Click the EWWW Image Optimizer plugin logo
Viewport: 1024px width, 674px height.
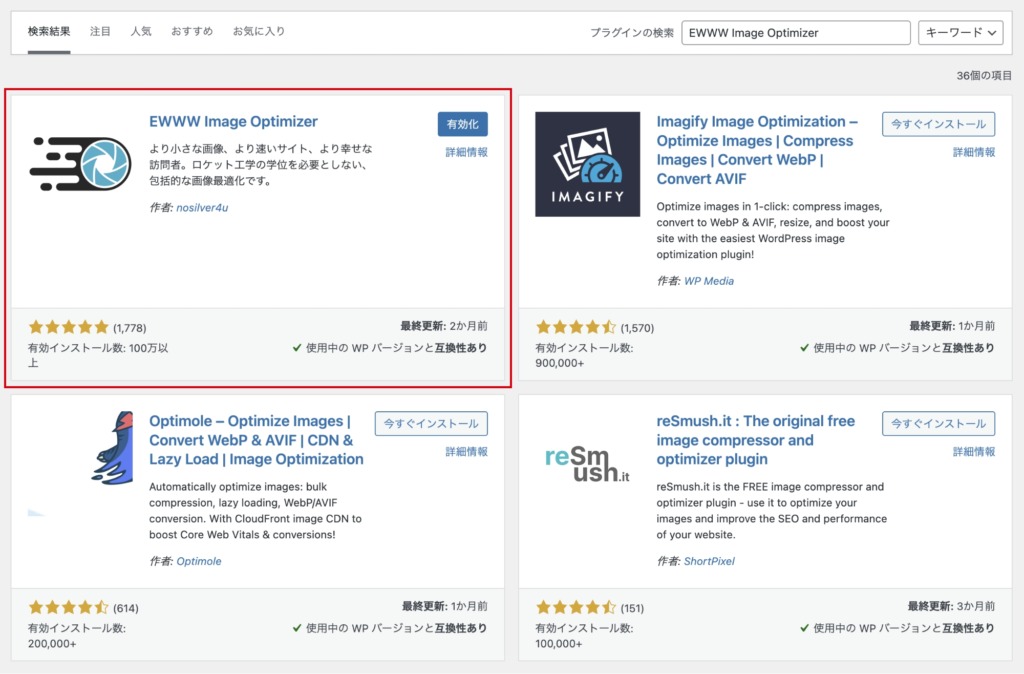pyautogui.click(x=80, y=164)
